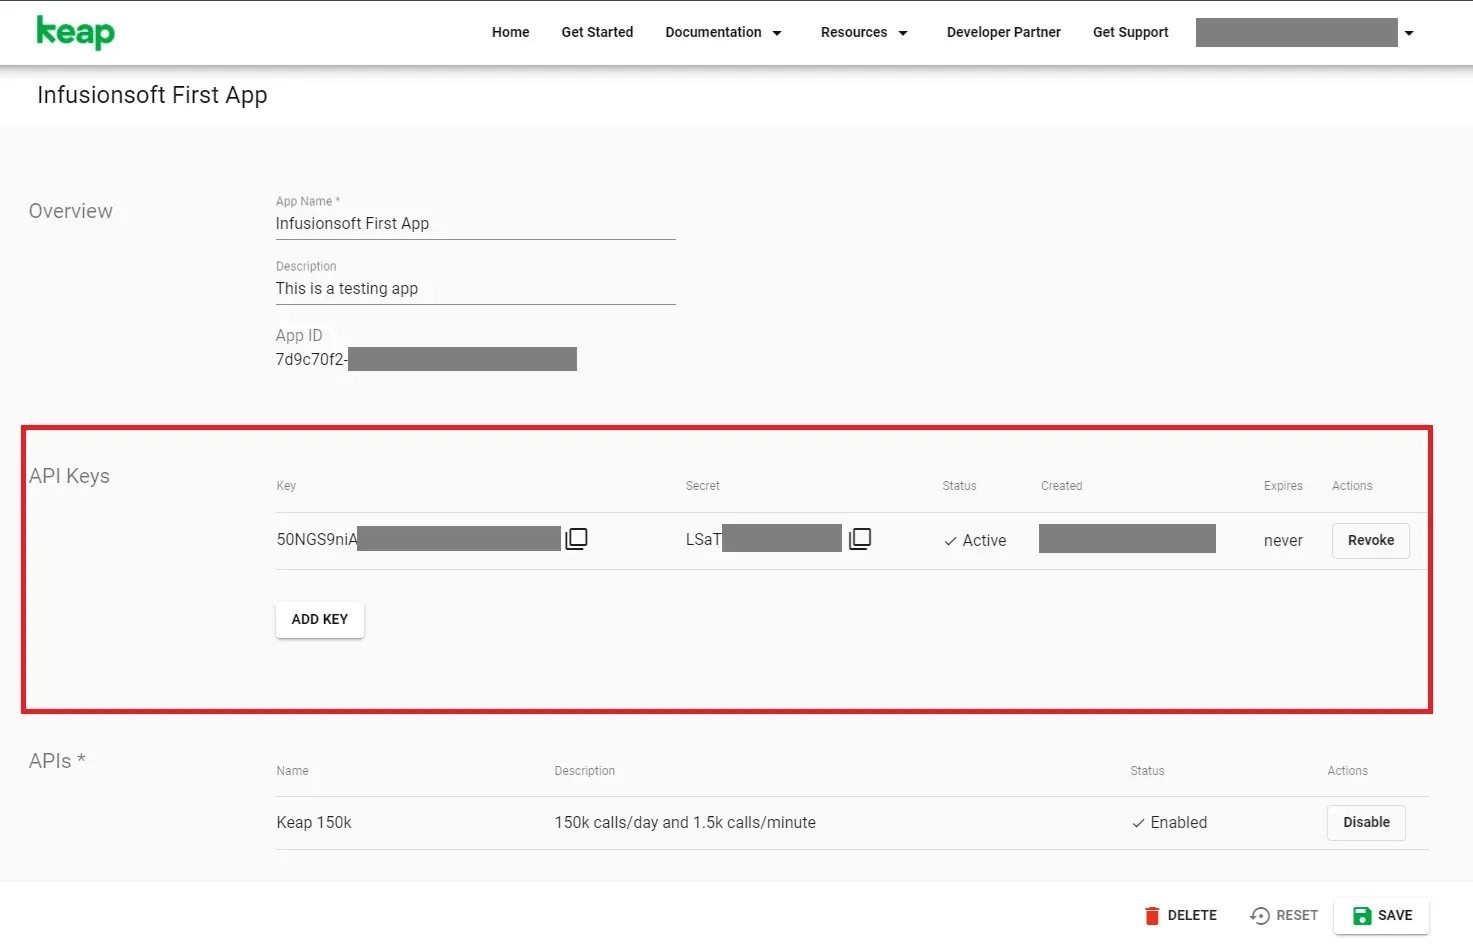This screenshot has width=1473, height=945.
Task: Click the green floppy disk save icon
Action: click(1362, 915)
